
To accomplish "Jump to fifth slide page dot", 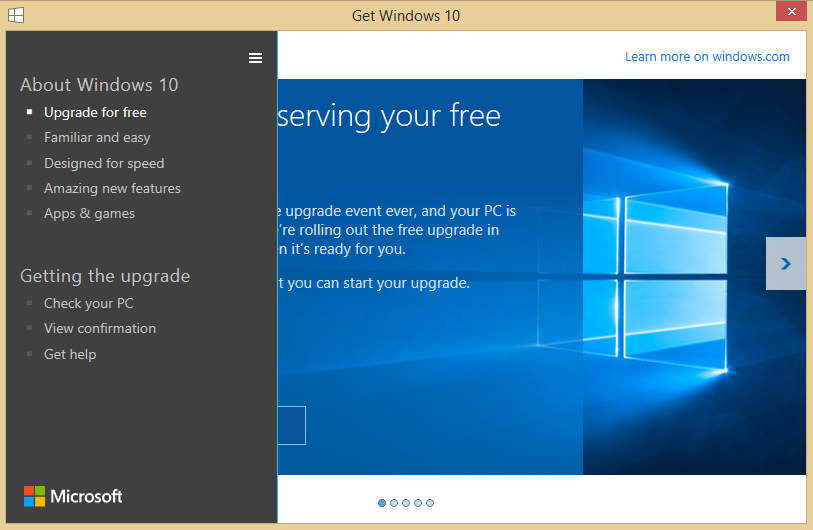I will click(x=430, y=503).
